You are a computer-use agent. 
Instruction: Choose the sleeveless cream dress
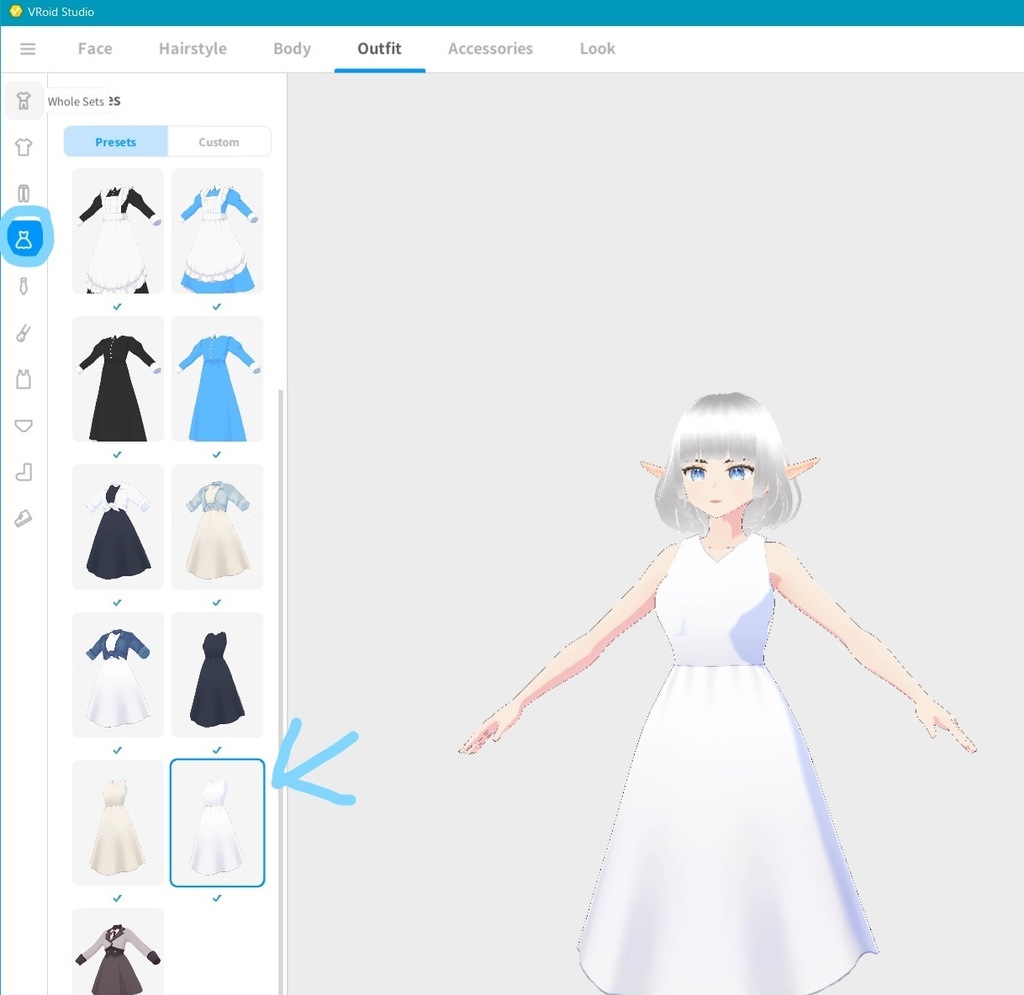[x=118, y=823]
